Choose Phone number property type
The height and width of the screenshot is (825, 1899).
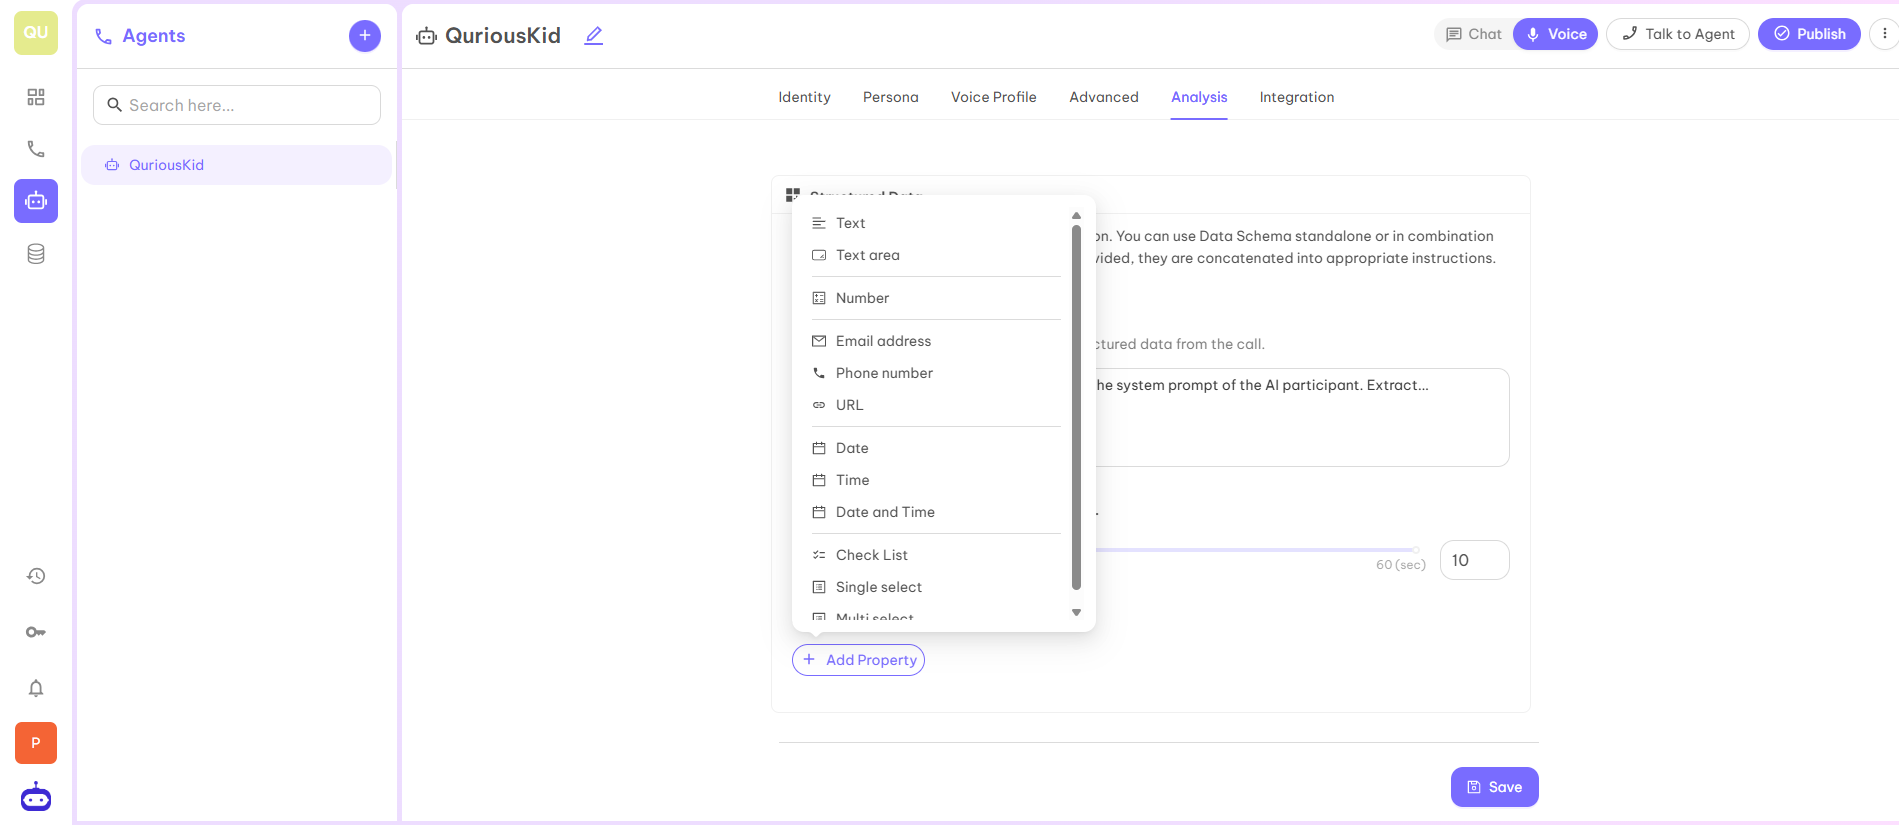936,373
